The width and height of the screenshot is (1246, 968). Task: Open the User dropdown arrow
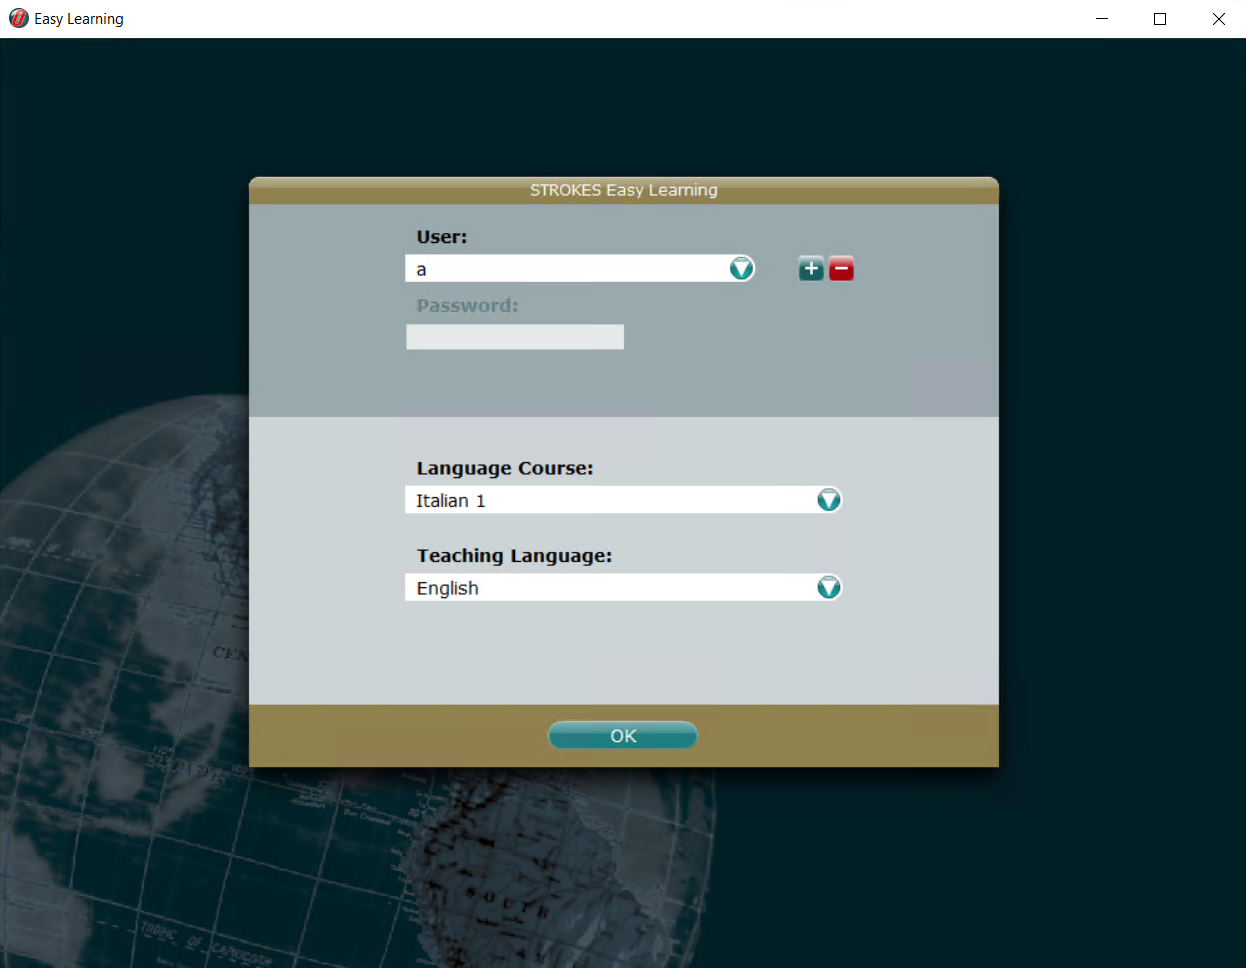(741, 268)
